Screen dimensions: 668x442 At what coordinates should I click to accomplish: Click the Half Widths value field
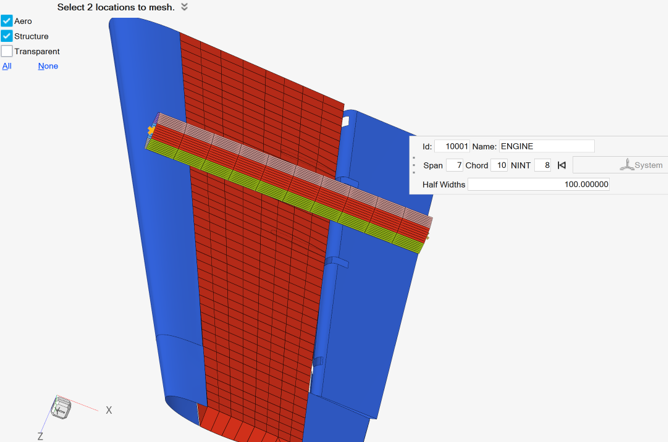(539, 184)
